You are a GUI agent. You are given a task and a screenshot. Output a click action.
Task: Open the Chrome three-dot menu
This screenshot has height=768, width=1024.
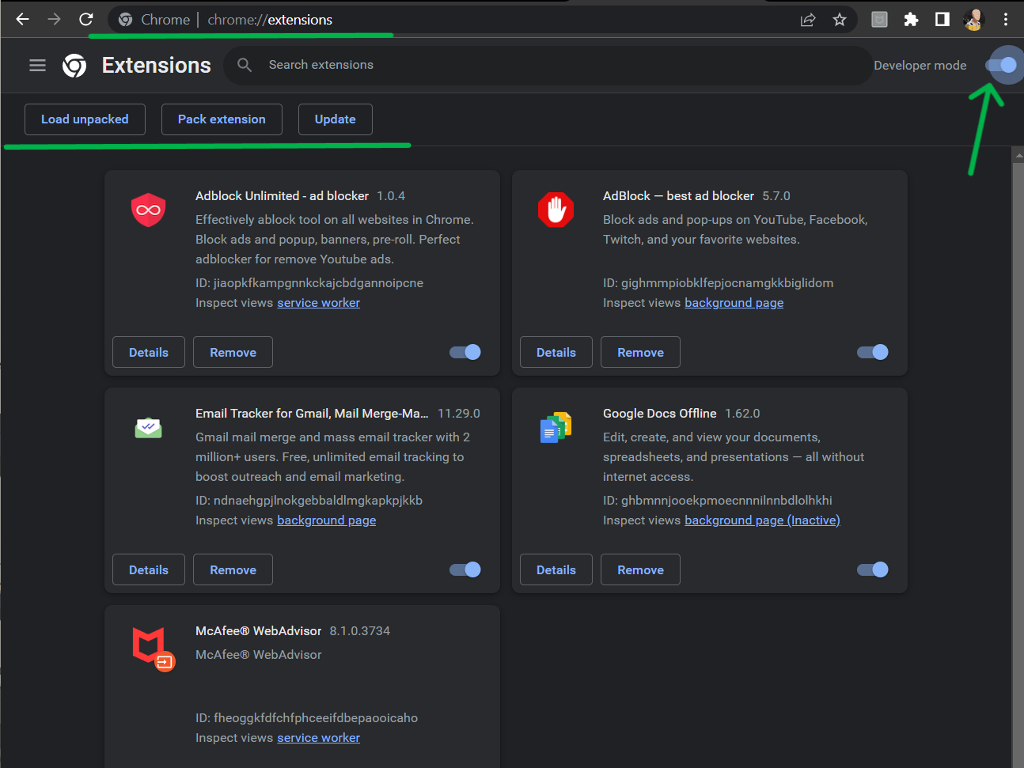coord(1006,20)
